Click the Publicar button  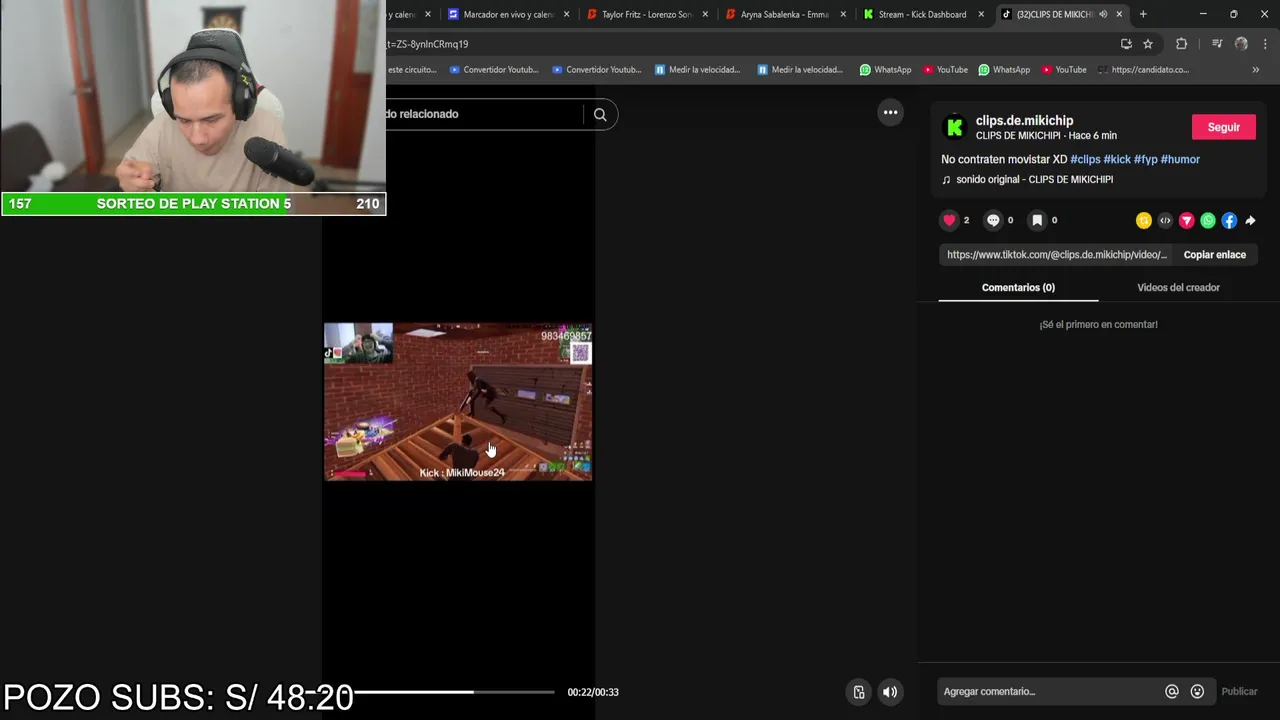pos(1239,691)
